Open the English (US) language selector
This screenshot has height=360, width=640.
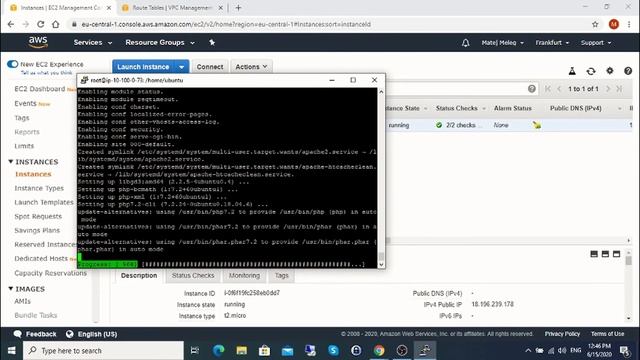click(91, 334)
